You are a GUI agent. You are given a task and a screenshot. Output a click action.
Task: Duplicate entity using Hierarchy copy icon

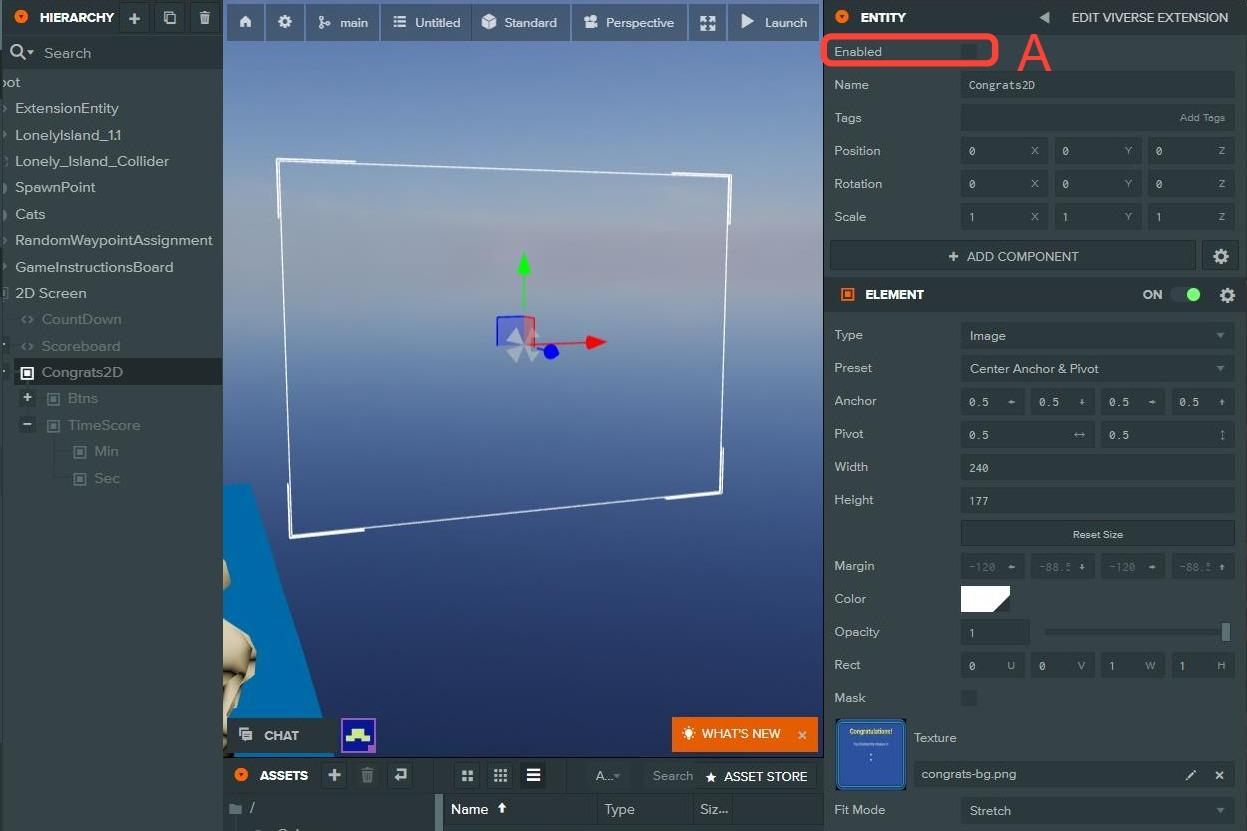pyautogui.click(x=169, y=18)
